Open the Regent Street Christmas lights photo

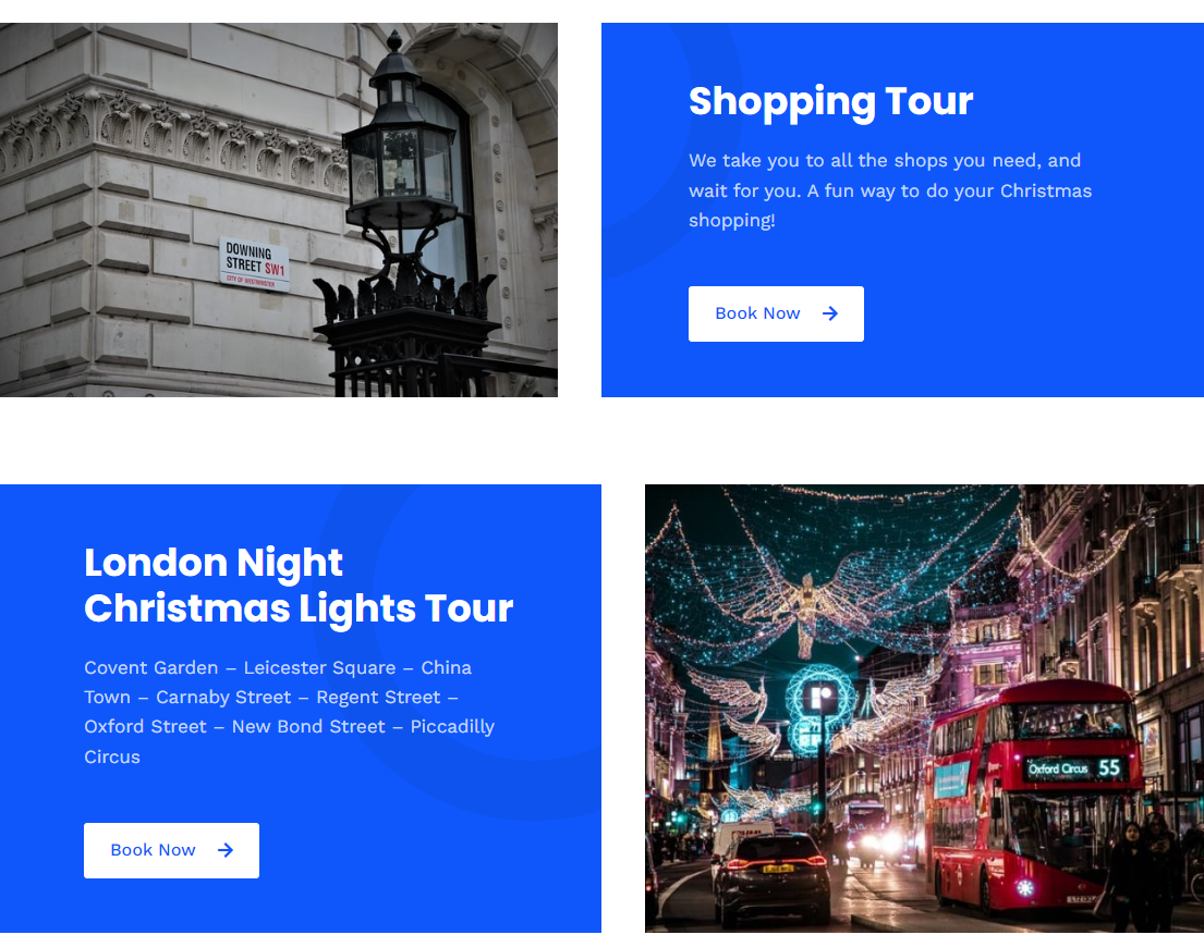pyautogui.click(x=924, y=708)
